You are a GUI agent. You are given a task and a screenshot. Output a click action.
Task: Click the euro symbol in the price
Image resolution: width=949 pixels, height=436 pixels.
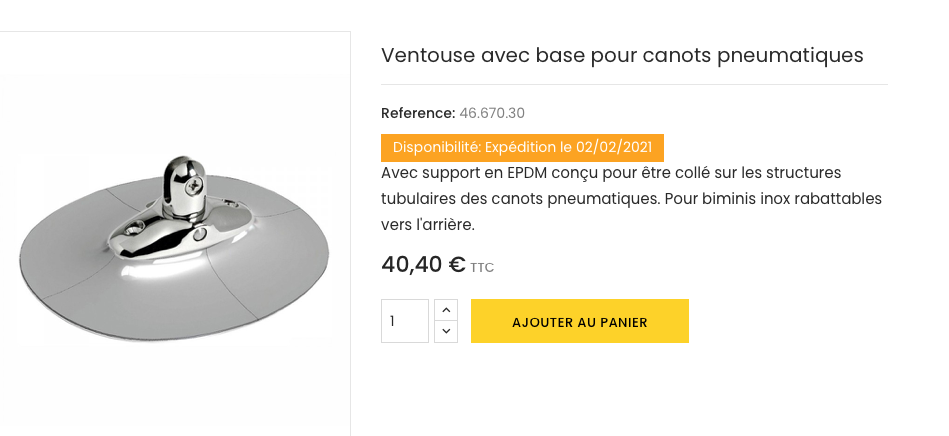point(457,265)
